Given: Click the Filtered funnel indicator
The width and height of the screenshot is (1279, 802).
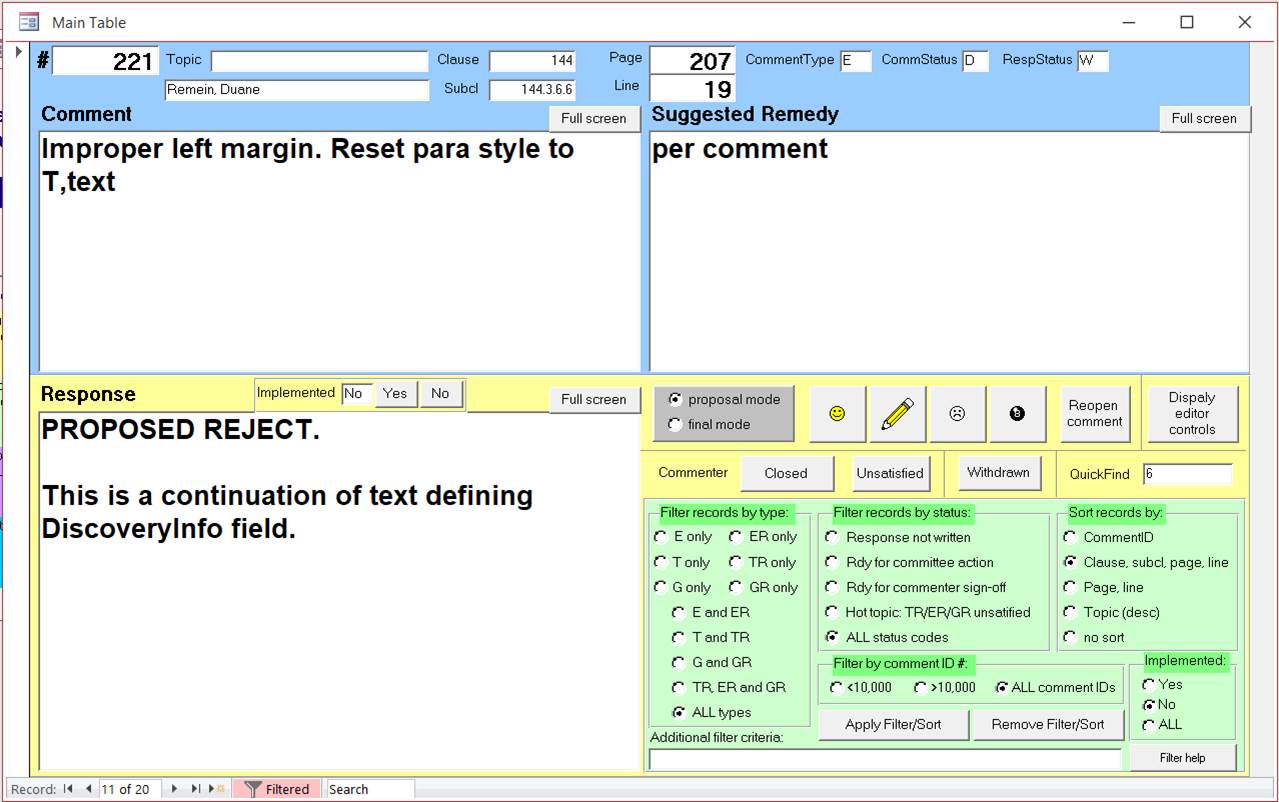Looking at the screenshot, I should (x=277, y=789).
